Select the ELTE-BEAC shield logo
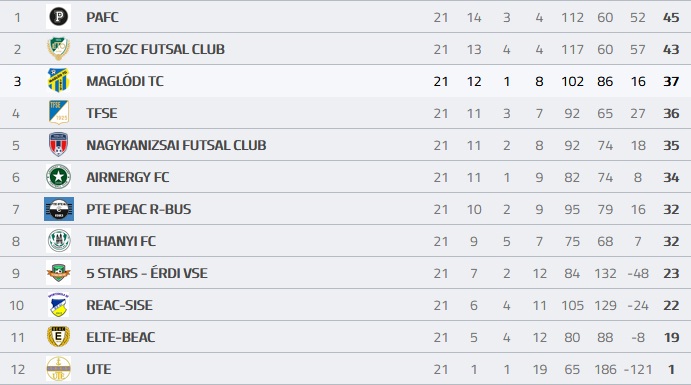Screen dimensions: 691x385 [59, 337]
